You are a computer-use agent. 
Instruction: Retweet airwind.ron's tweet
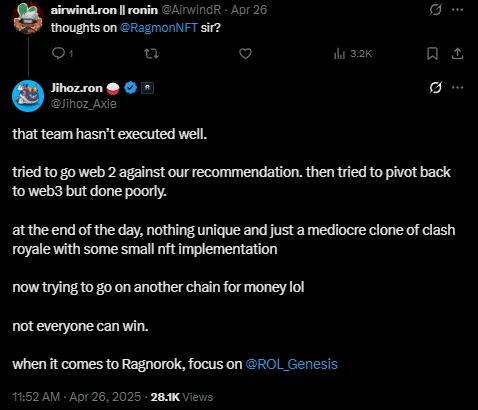pos(151,53)
